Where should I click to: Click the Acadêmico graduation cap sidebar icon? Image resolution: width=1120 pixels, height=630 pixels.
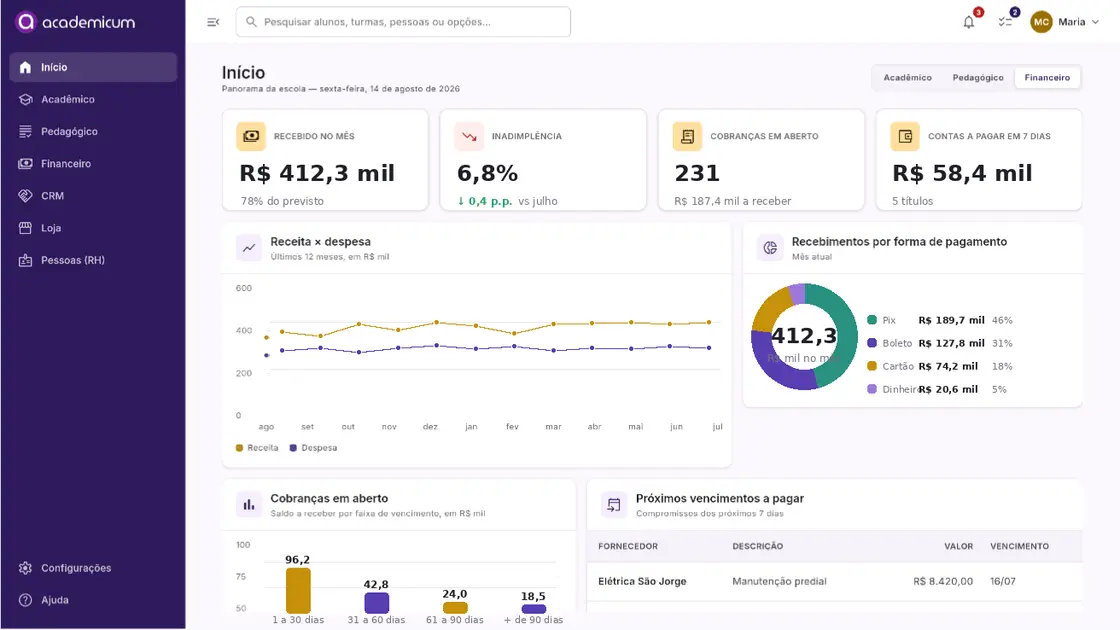click(26, 99)
